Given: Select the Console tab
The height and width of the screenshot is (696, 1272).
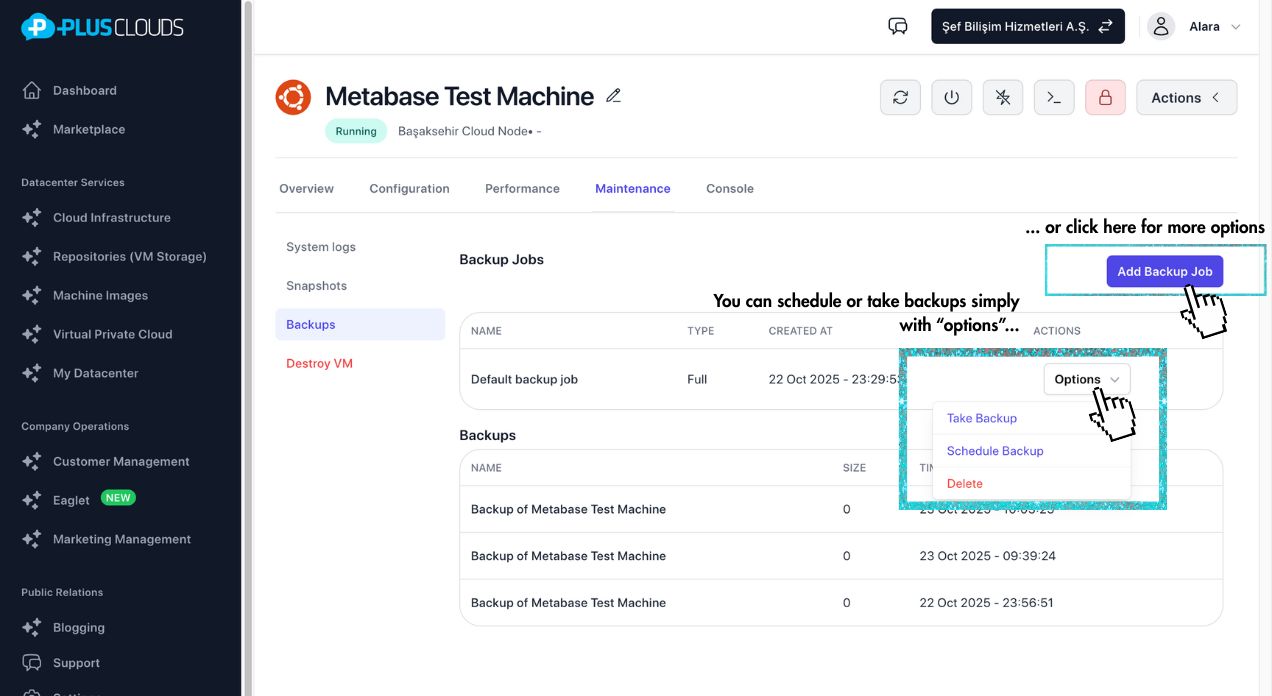Looking at the screenshot, I should point(729,188).
